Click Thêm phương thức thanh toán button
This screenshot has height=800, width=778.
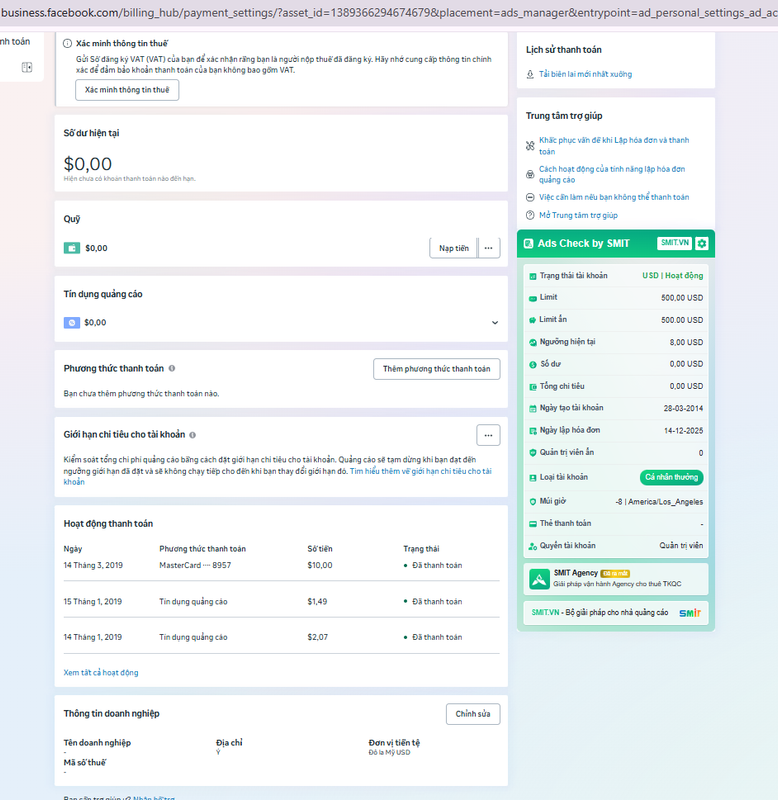[x=437, y=369]
